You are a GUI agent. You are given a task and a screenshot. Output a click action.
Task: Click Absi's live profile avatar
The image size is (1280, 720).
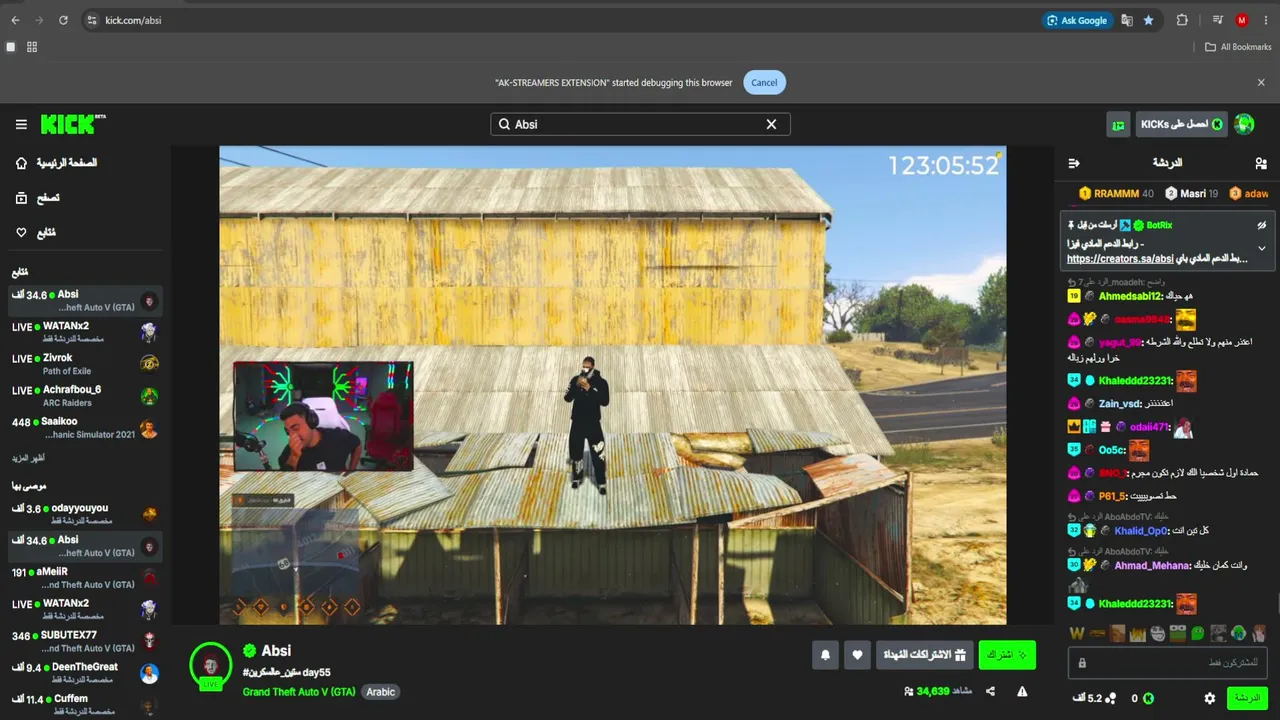(x=211, y=665)
